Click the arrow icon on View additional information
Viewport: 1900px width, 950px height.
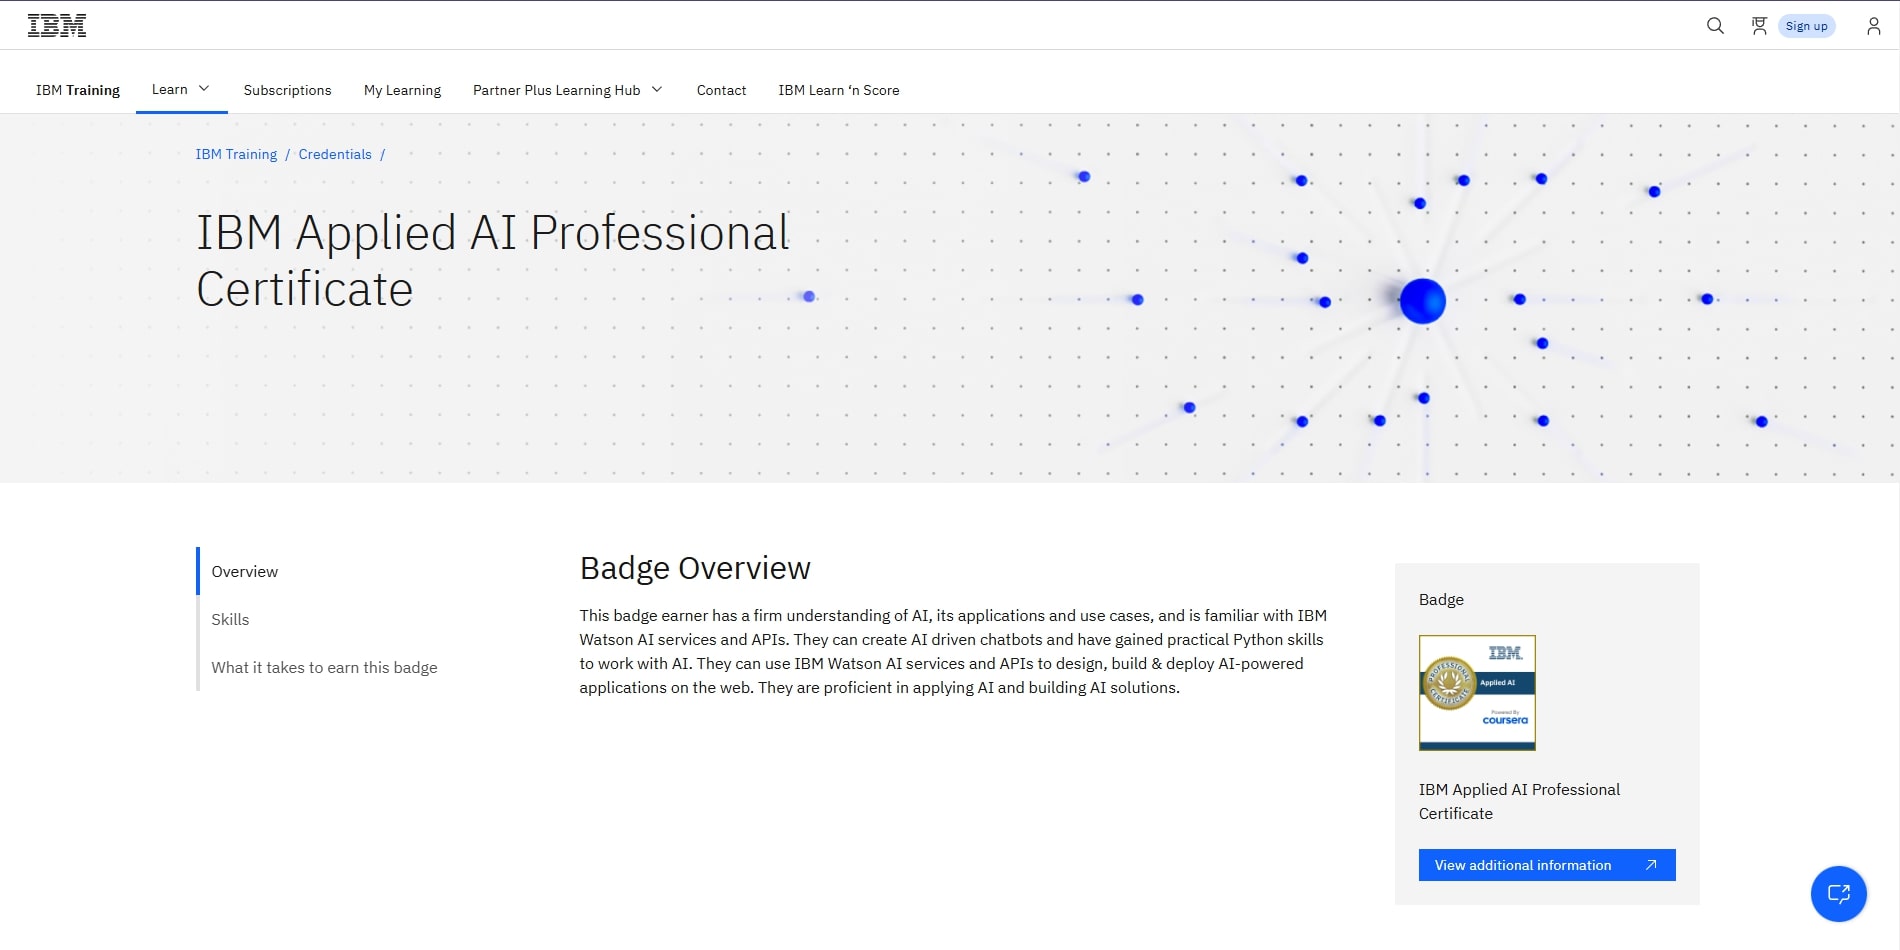pos(1651,865)
